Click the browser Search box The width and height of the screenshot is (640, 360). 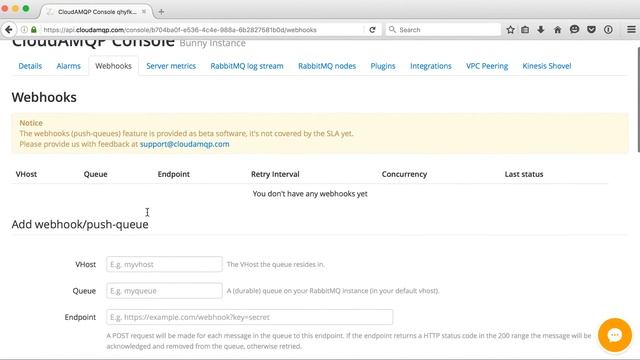(x=443, y=30)
